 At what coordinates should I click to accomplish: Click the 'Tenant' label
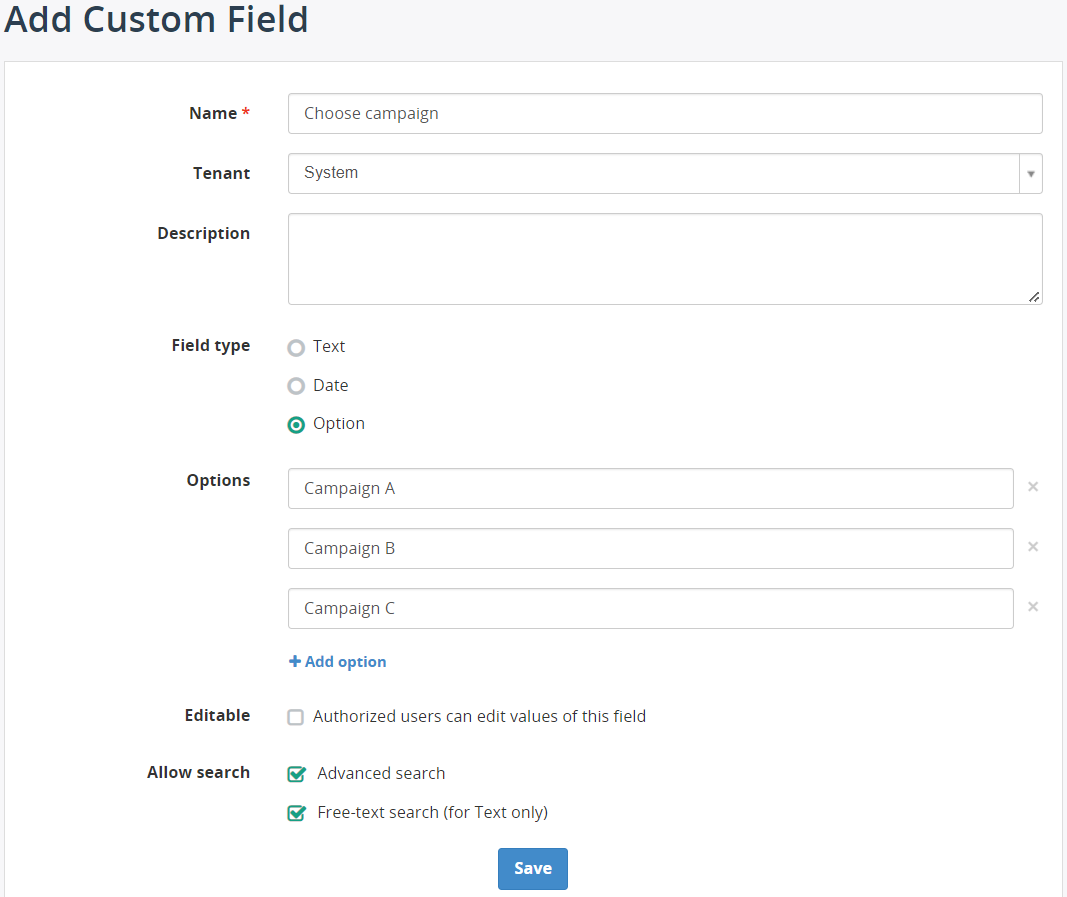[x=221, y=174]
